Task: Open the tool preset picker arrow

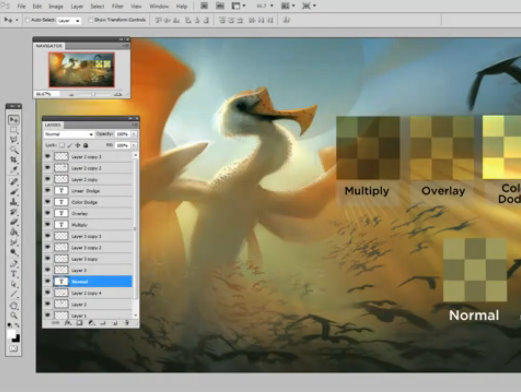Action: point(16,20)
